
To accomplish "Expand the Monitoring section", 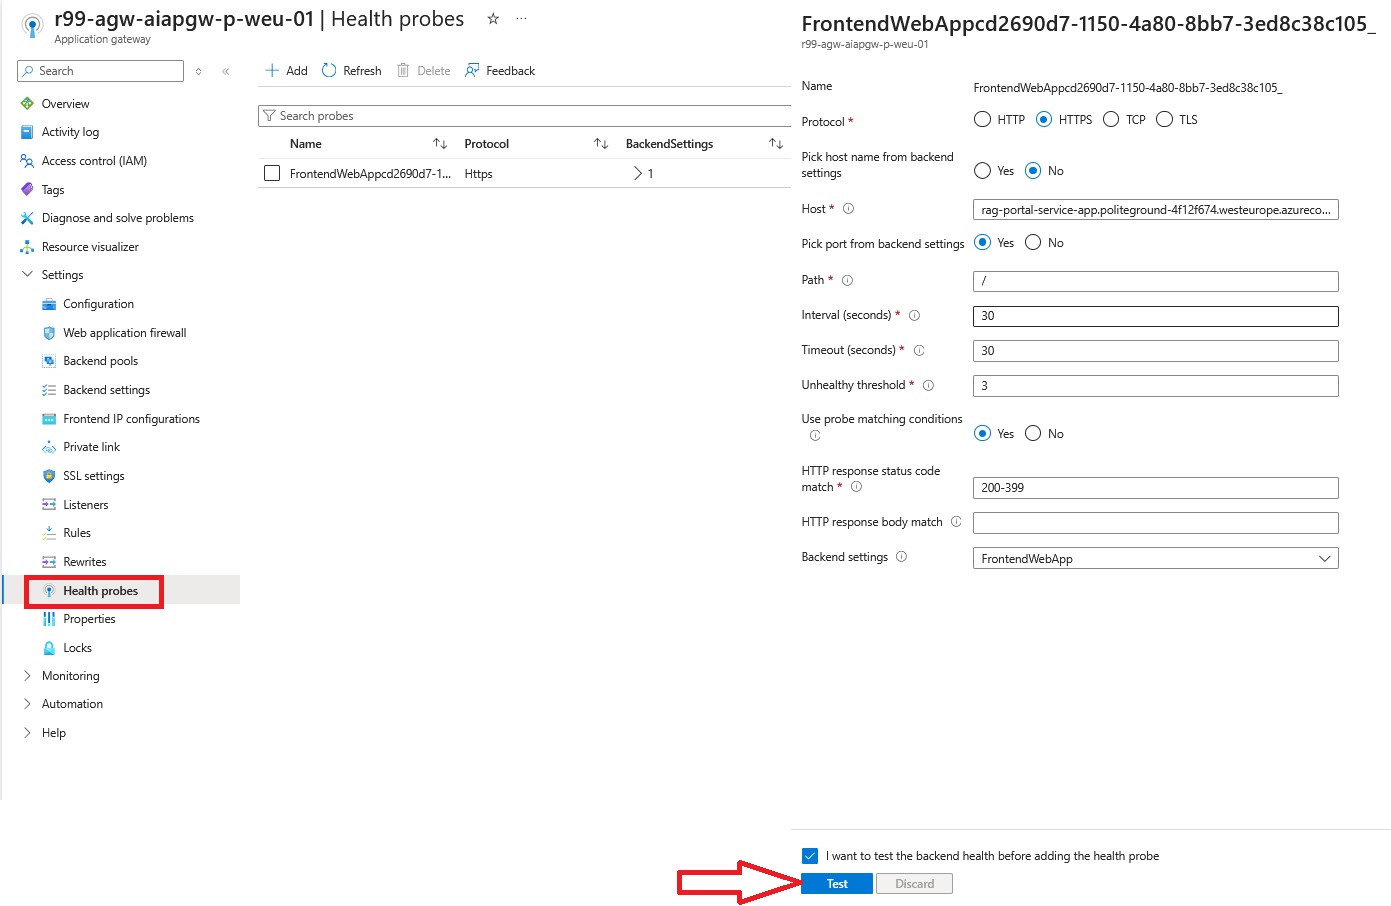I will click(x=27, y=676).
